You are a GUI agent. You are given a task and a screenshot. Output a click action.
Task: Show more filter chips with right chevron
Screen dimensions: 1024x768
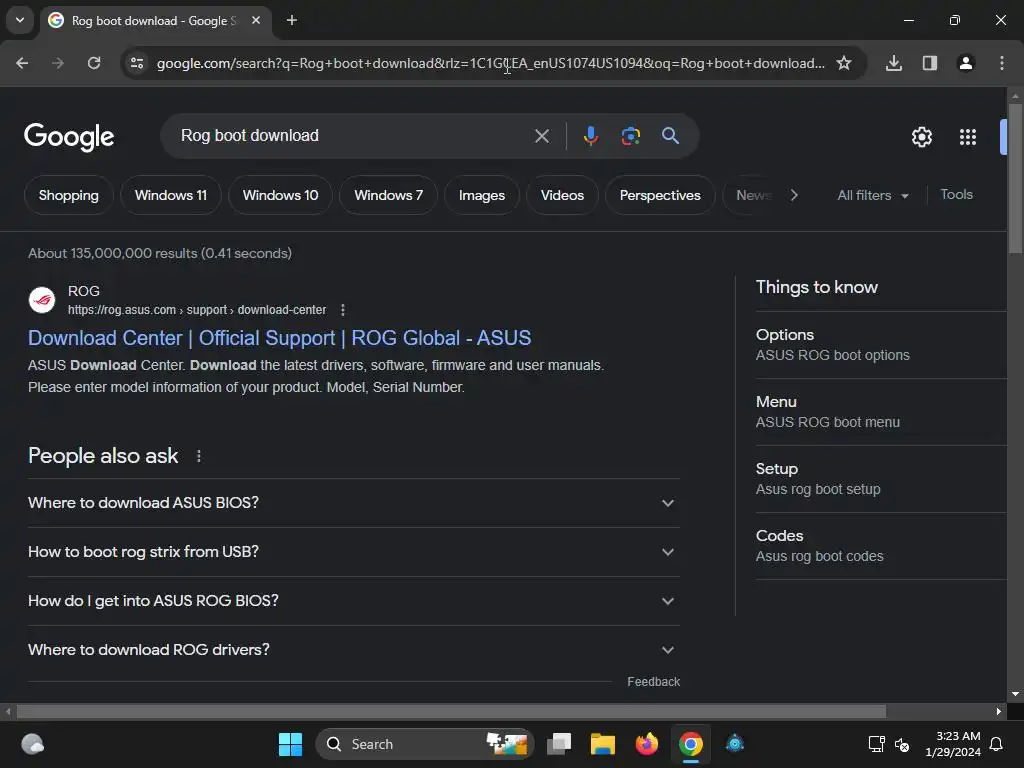pyautogui.click(x=794, y=195)
